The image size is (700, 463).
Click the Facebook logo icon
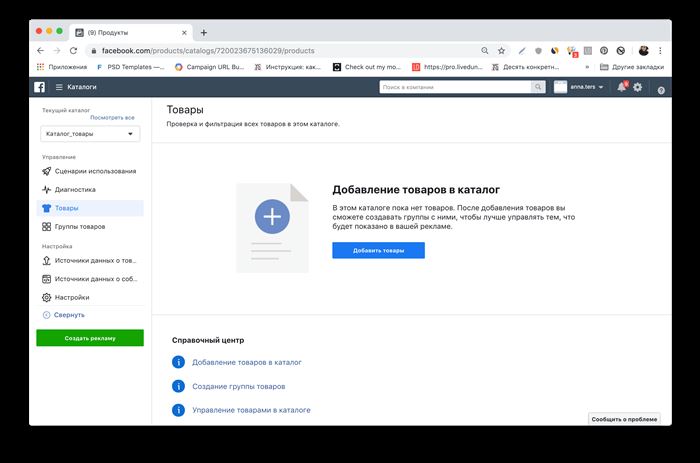pyautogui.click(x=39, y=87)
